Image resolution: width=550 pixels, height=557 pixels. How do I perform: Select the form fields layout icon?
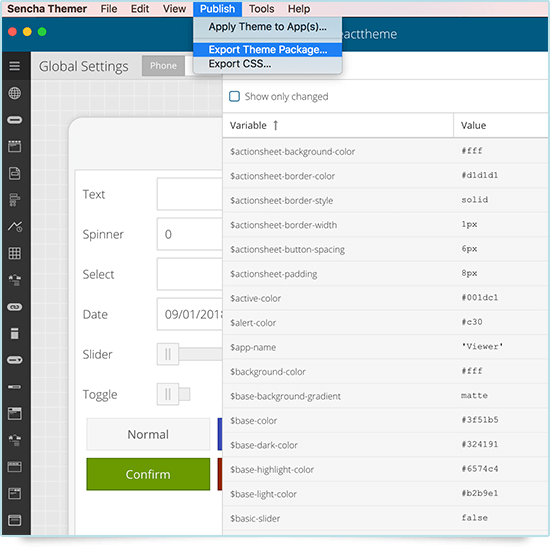click(15, 200)
